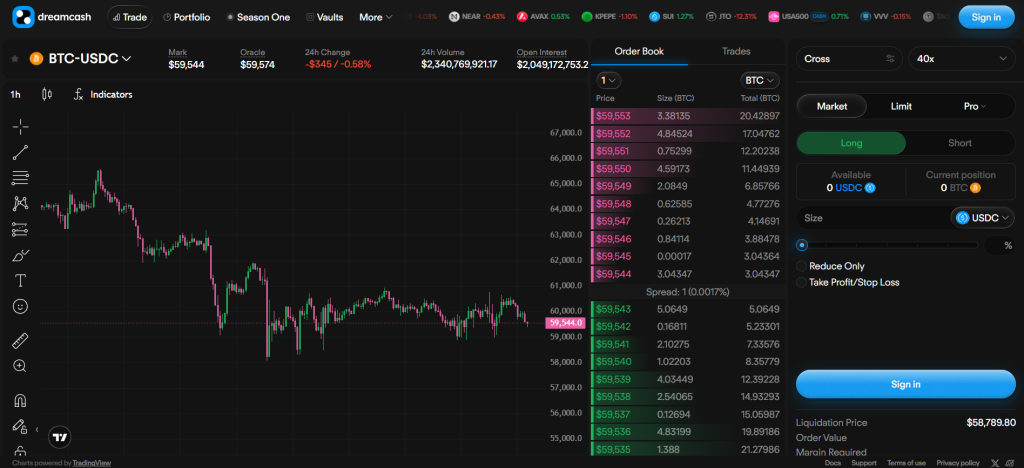Switch order side to Short
This screenshot has height=468, width=1024.
point(959,143)
